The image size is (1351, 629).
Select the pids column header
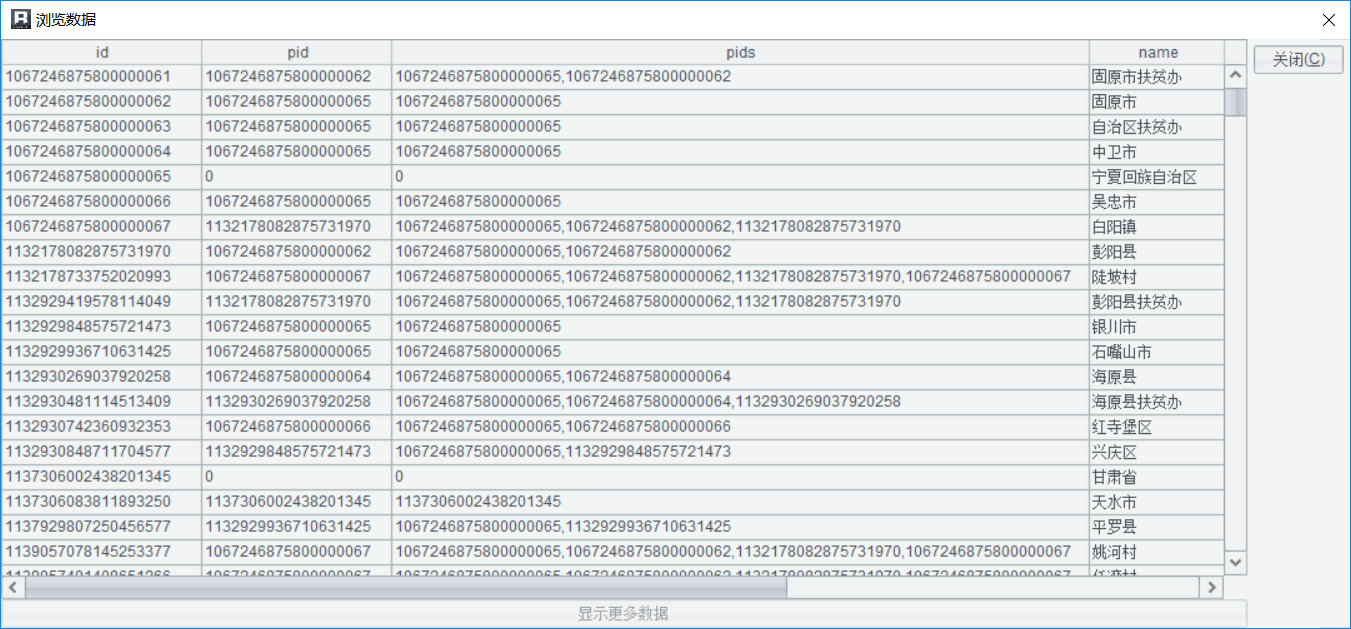[741, 52]
